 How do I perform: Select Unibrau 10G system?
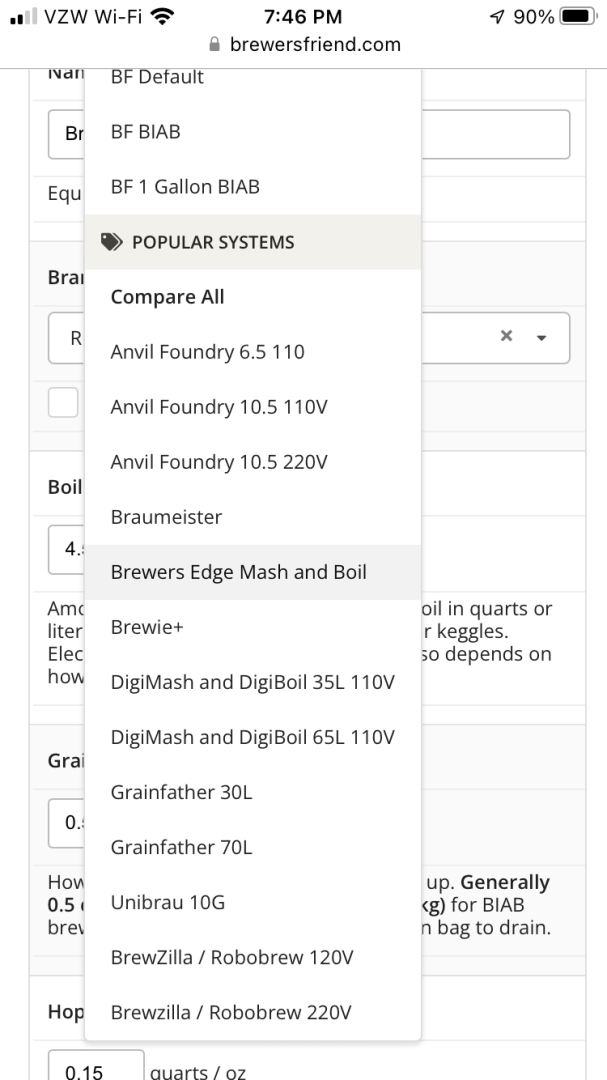pos(168,902)
